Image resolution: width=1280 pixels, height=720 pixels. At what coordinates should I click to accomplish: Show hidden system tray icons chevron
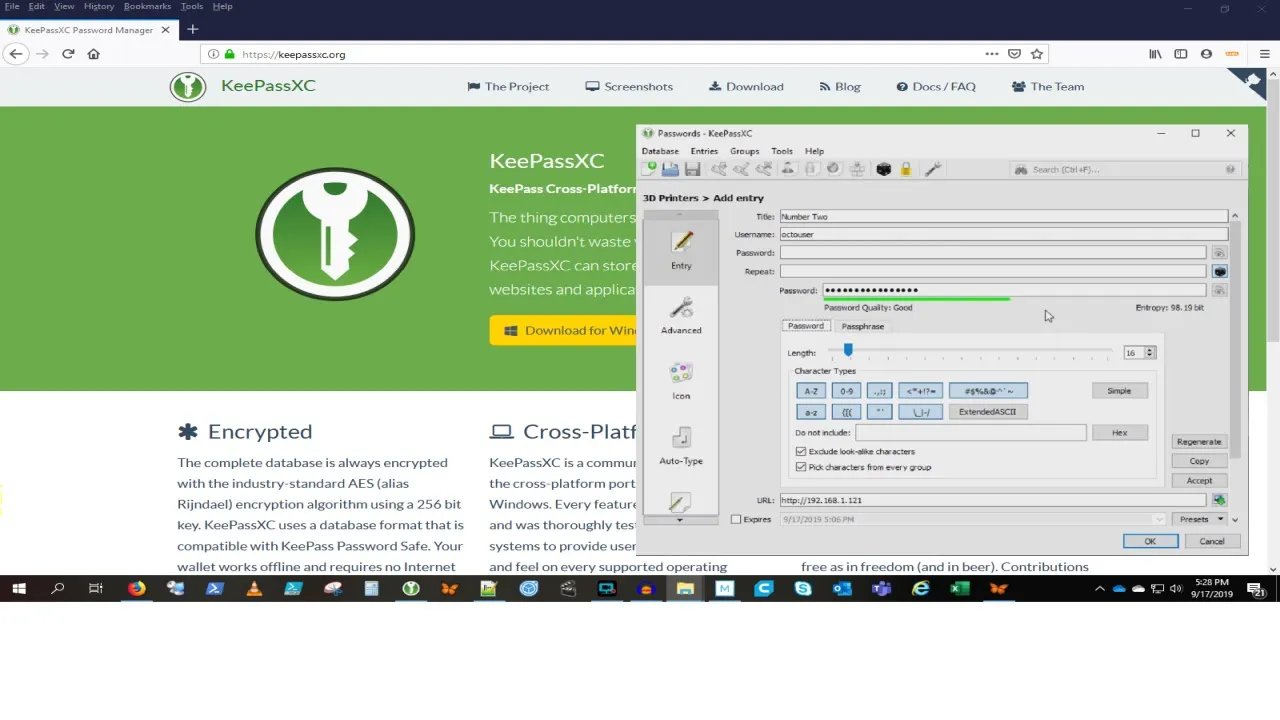pos(1099,589)
